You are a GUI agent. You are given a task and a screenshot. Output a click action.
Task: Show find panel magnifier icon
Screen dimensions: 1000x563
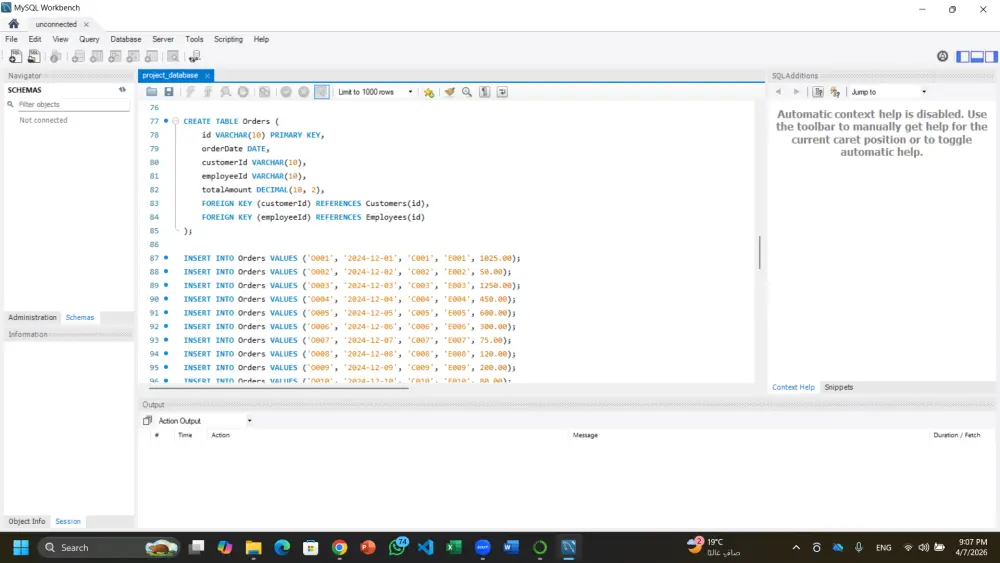coord(467,92)
